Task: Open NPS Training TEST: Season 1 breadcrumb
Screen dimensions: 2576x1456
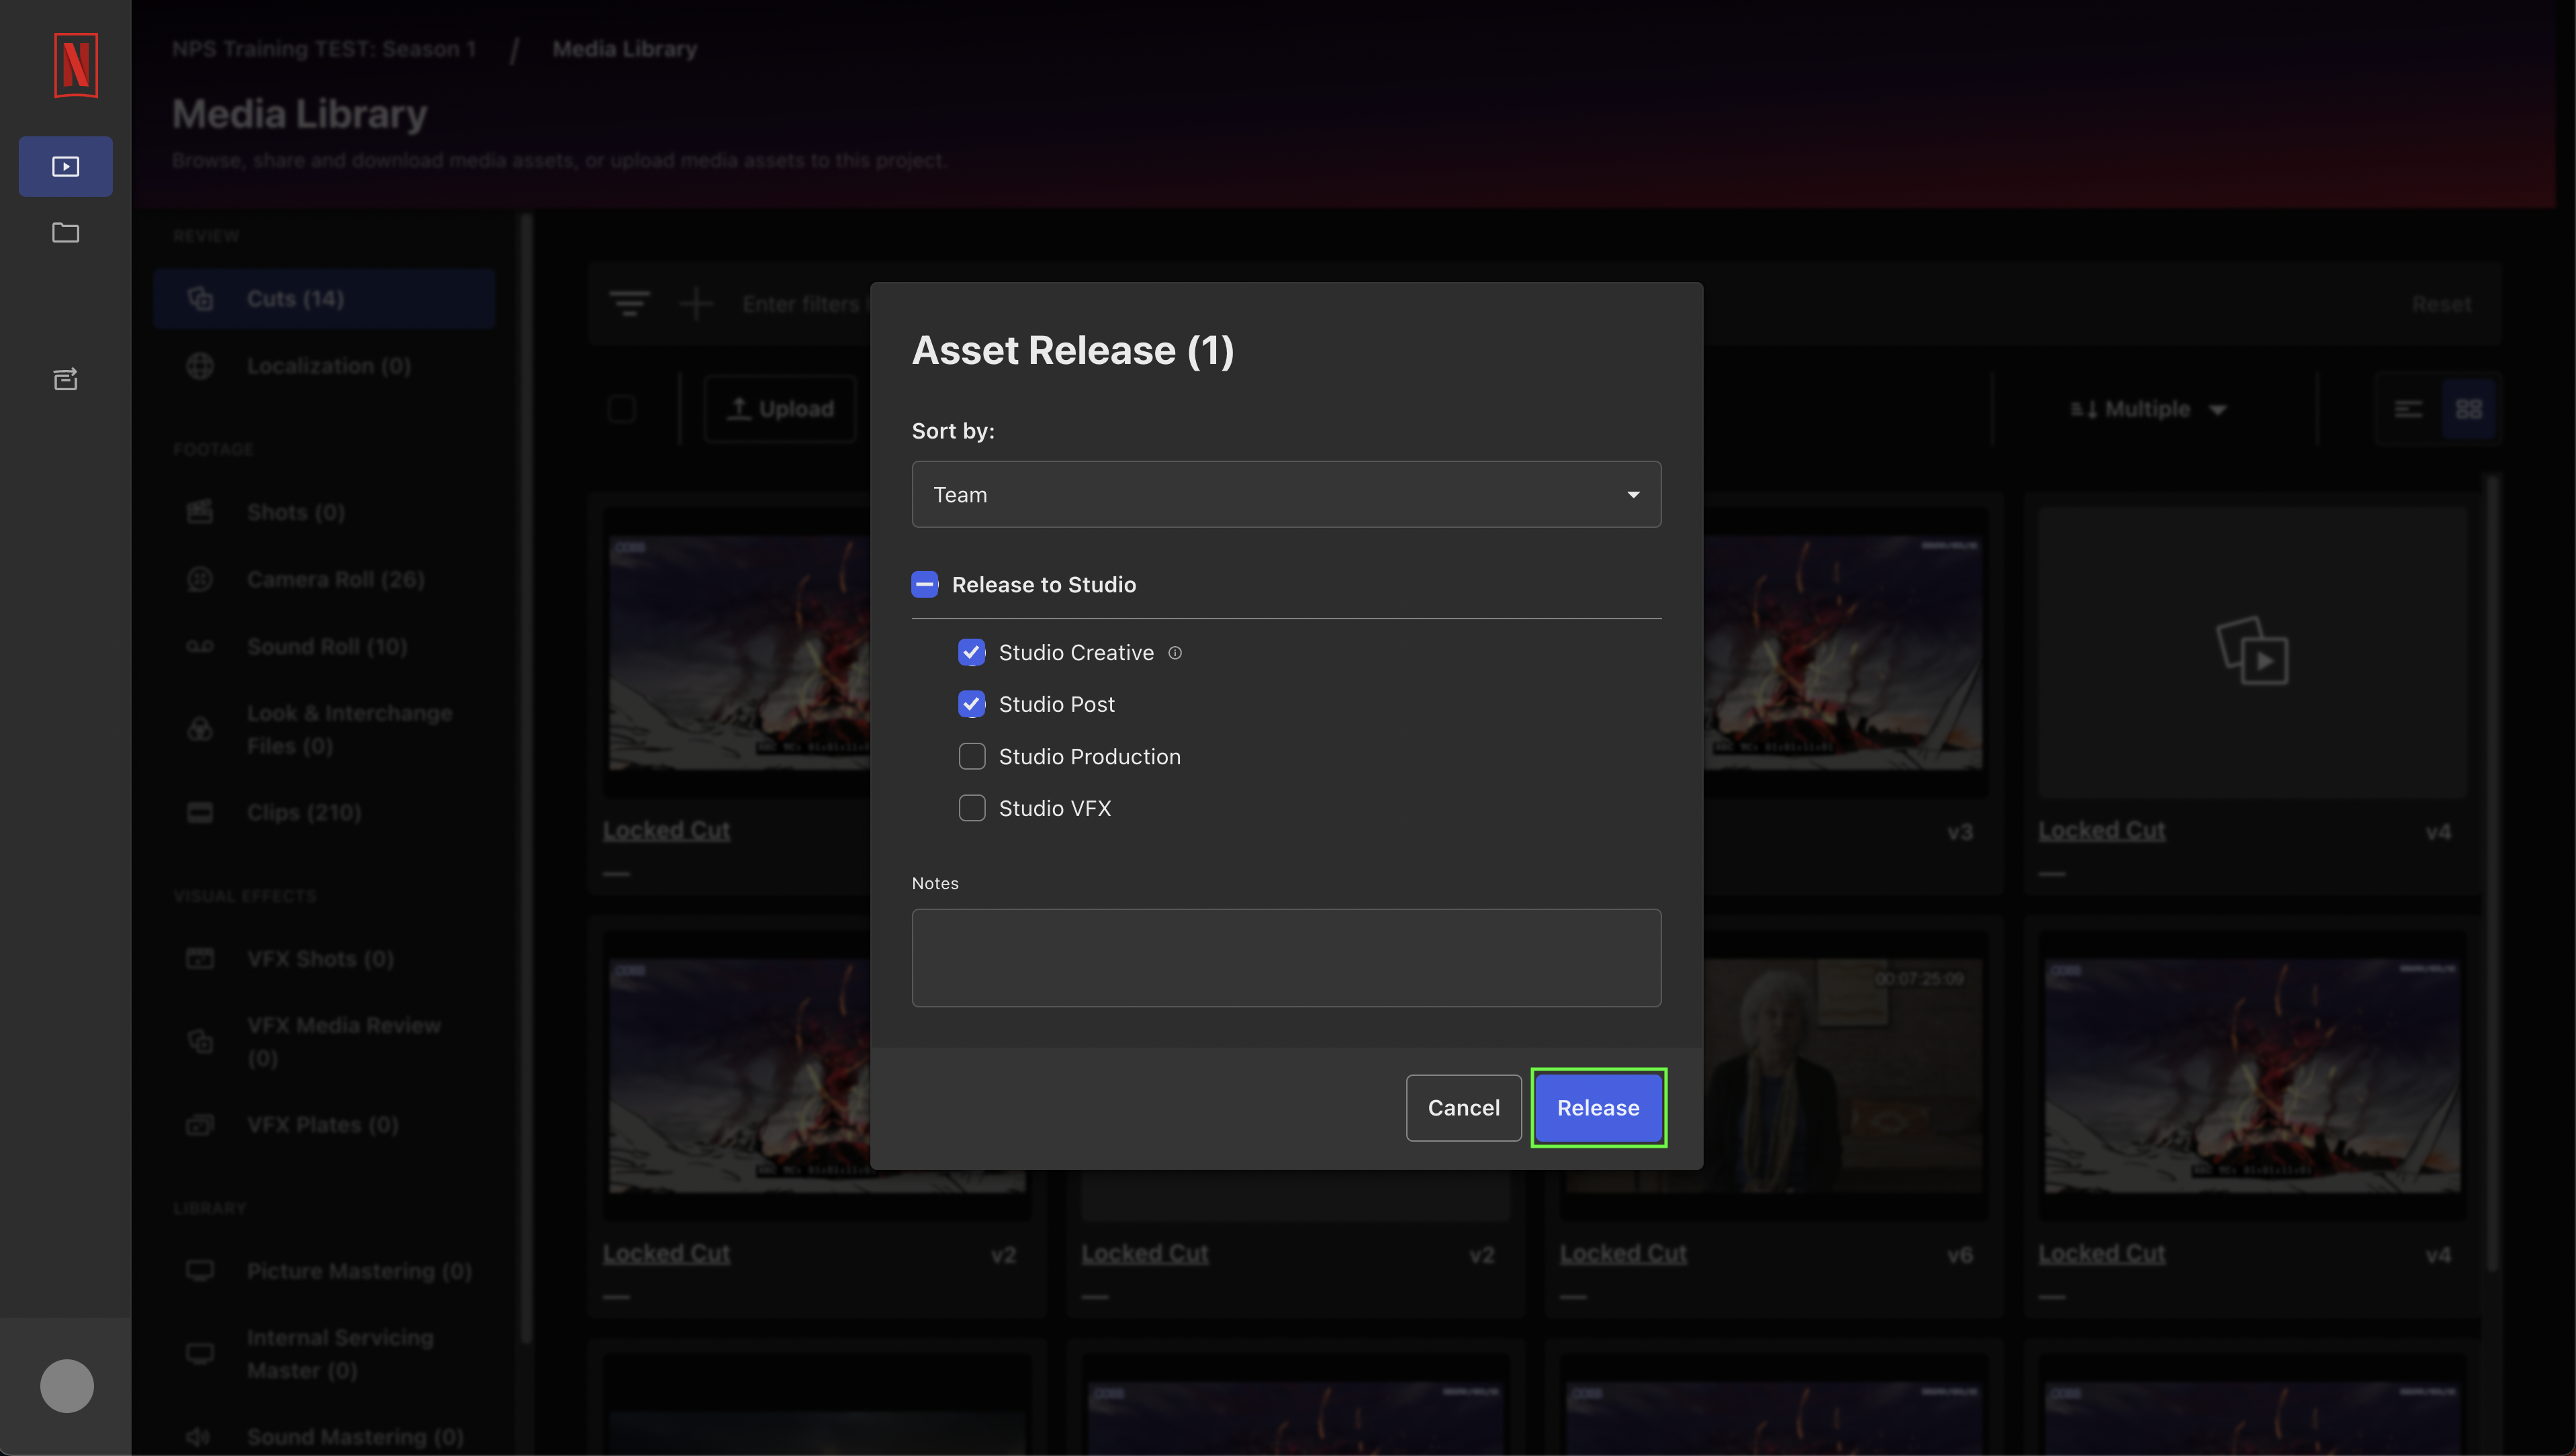Action: click(x=324, y=48)
